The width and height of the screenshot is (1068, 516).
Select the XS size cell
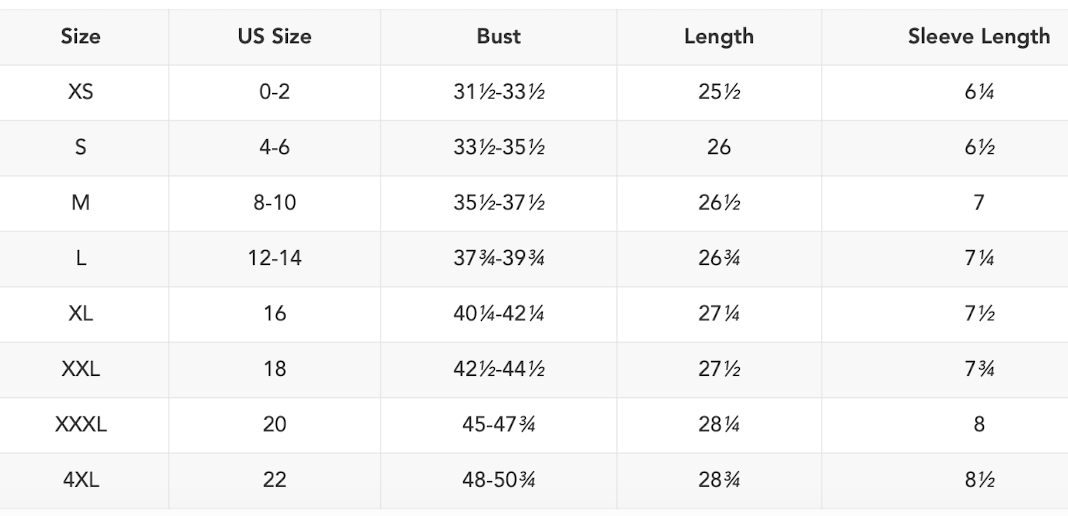80,92
